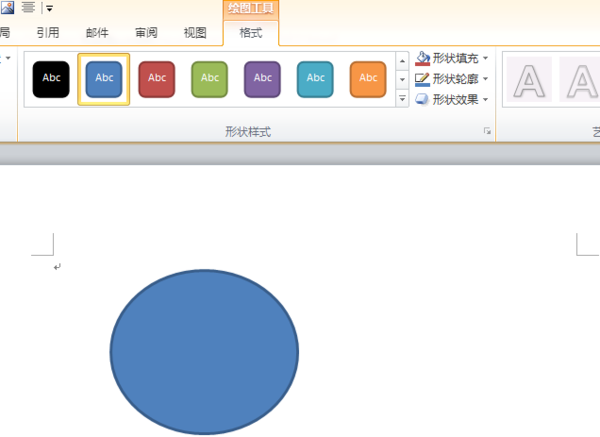Click the 形状轮廓 pencil icon
600x437 pixels.
click(x=422, y=79)
